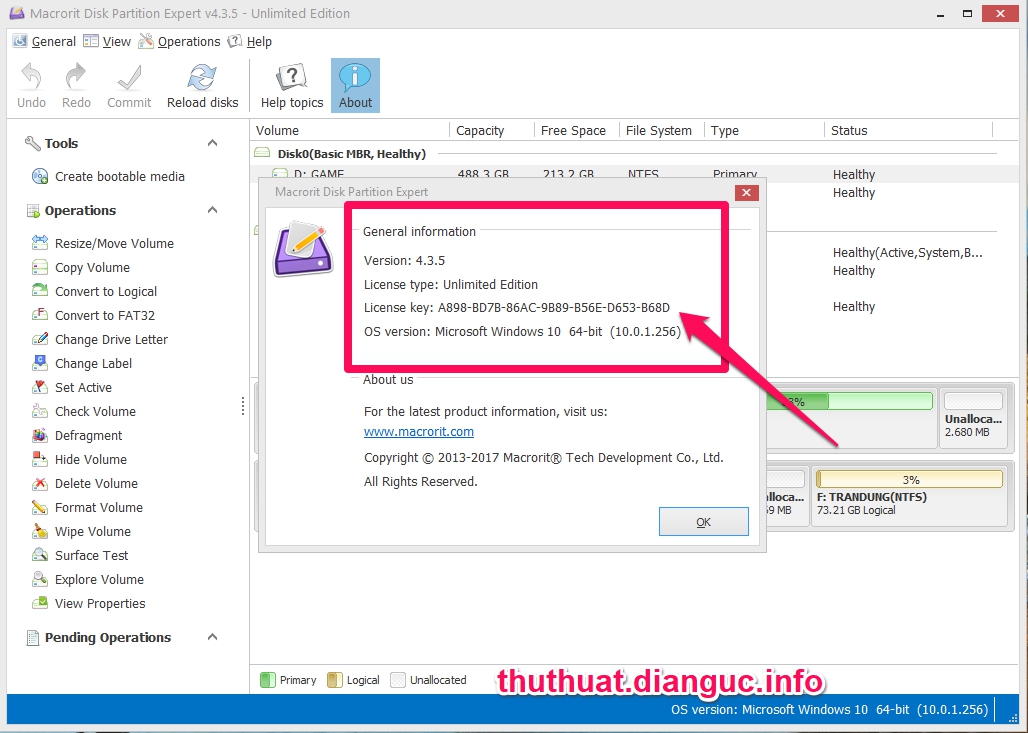Click the Check Volume icon
Image resolution: width=1028 pixels, height=733 pixels.
pyautogui.click(x=40, y=411)
